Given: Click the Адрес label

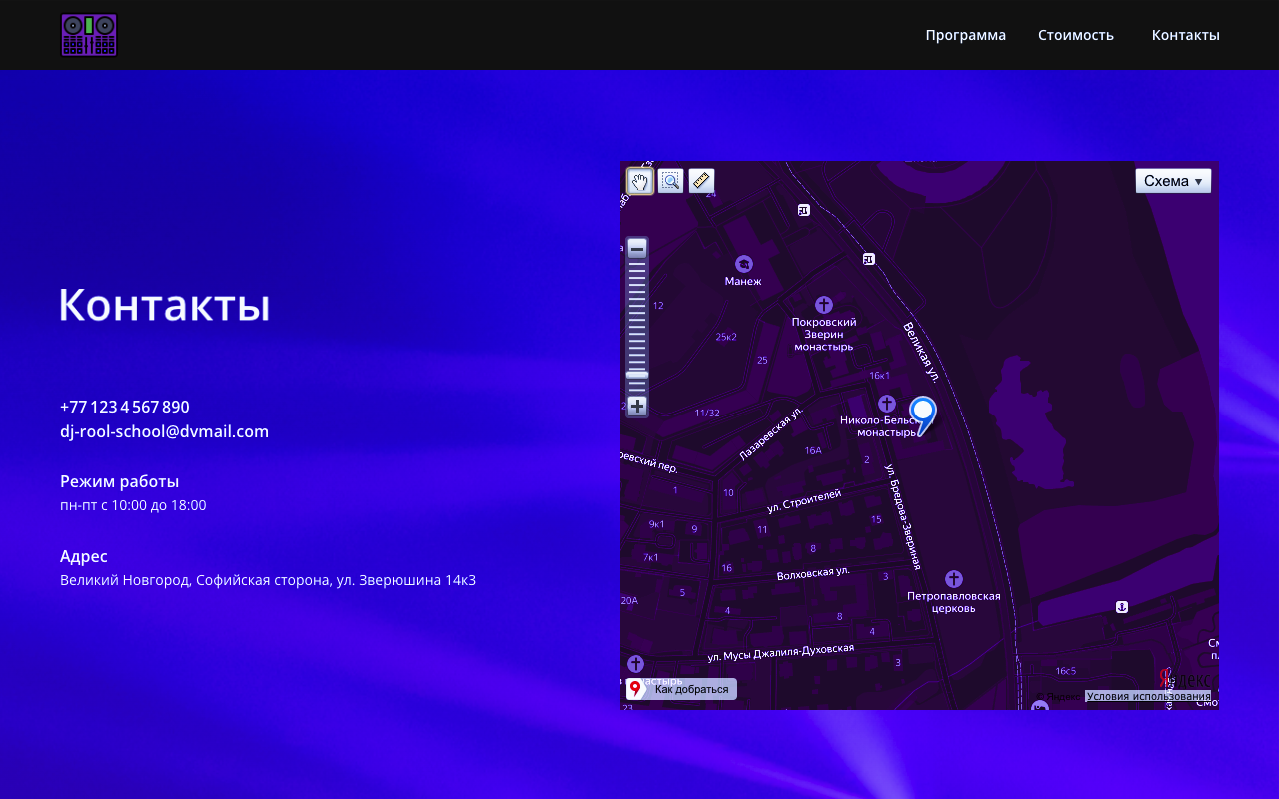Looking at the screenshot, I should (x=84, y=556).
